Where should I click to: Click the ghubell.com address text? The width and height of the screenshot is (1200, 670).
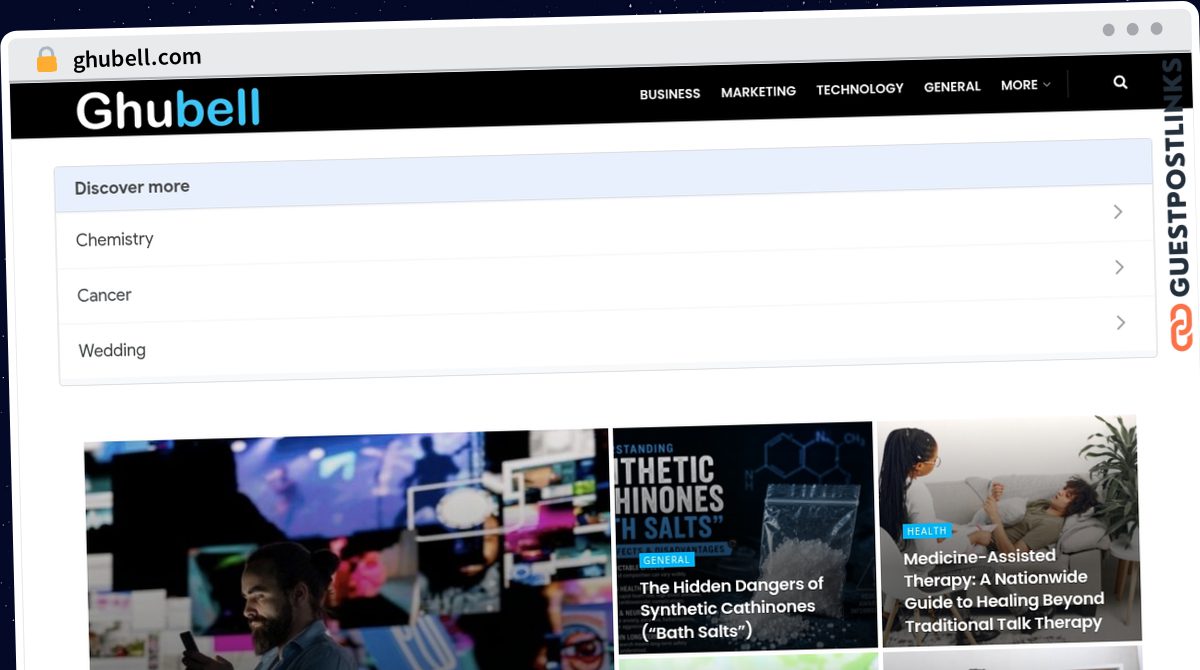pos(137,59)
